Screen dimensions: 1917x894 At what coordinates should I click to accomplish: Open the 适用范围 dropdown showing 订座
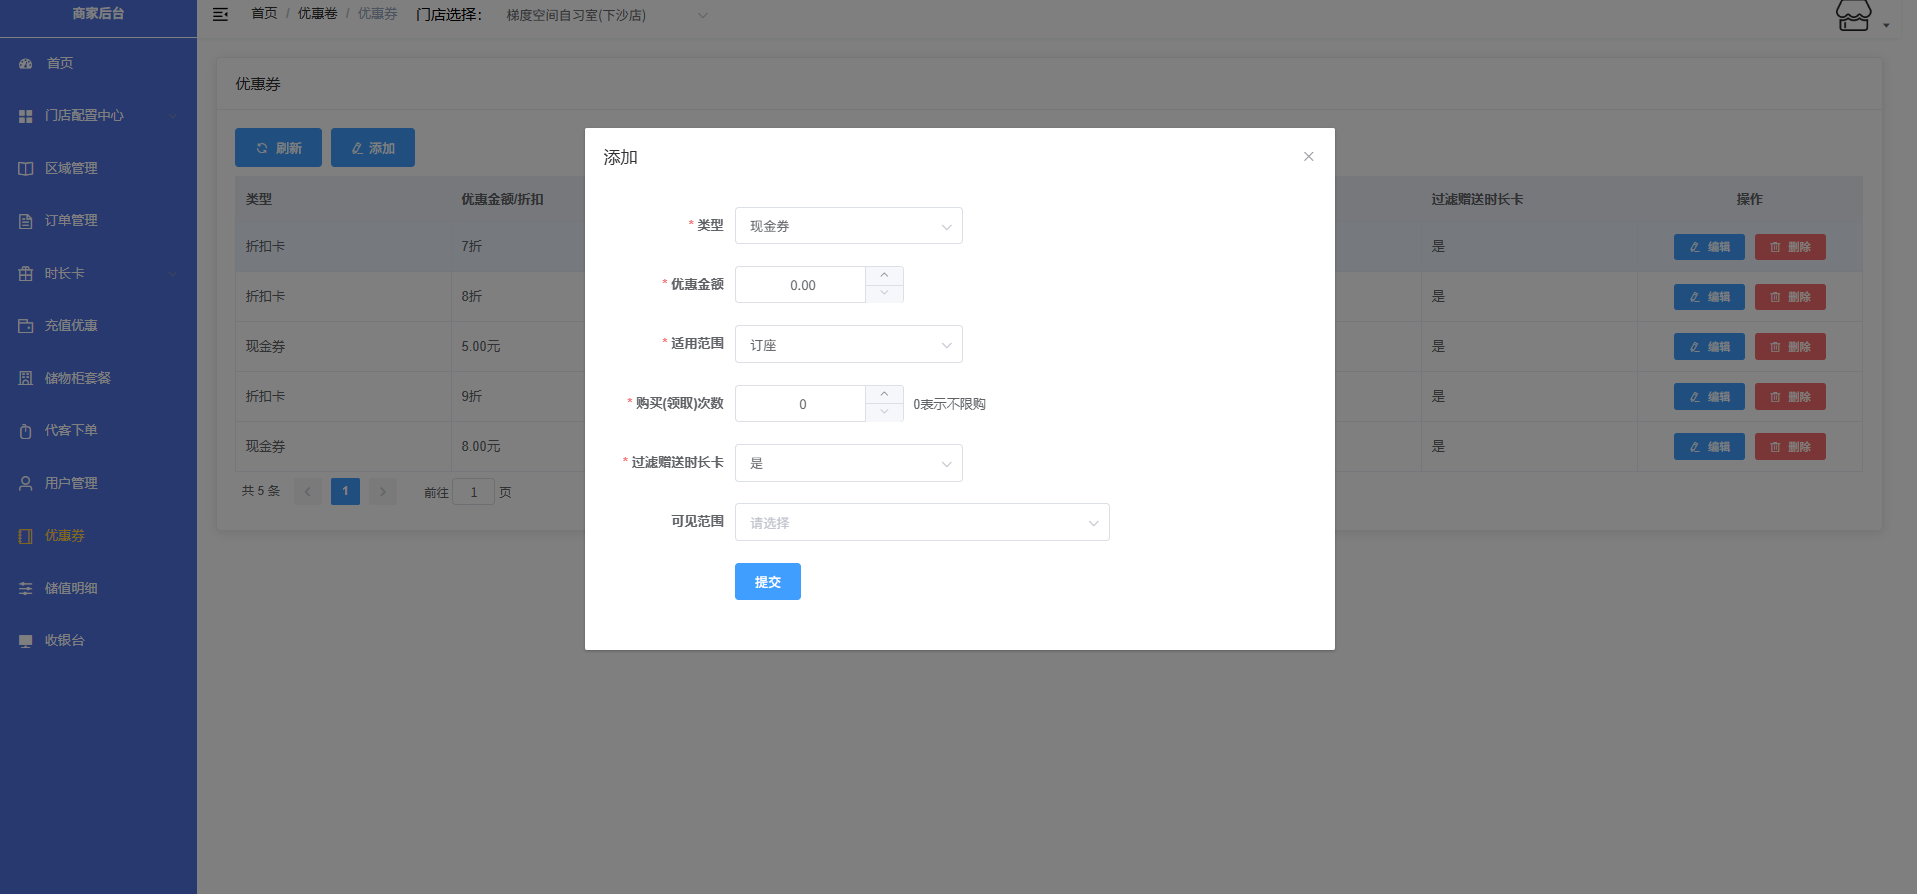coord(848,345)
